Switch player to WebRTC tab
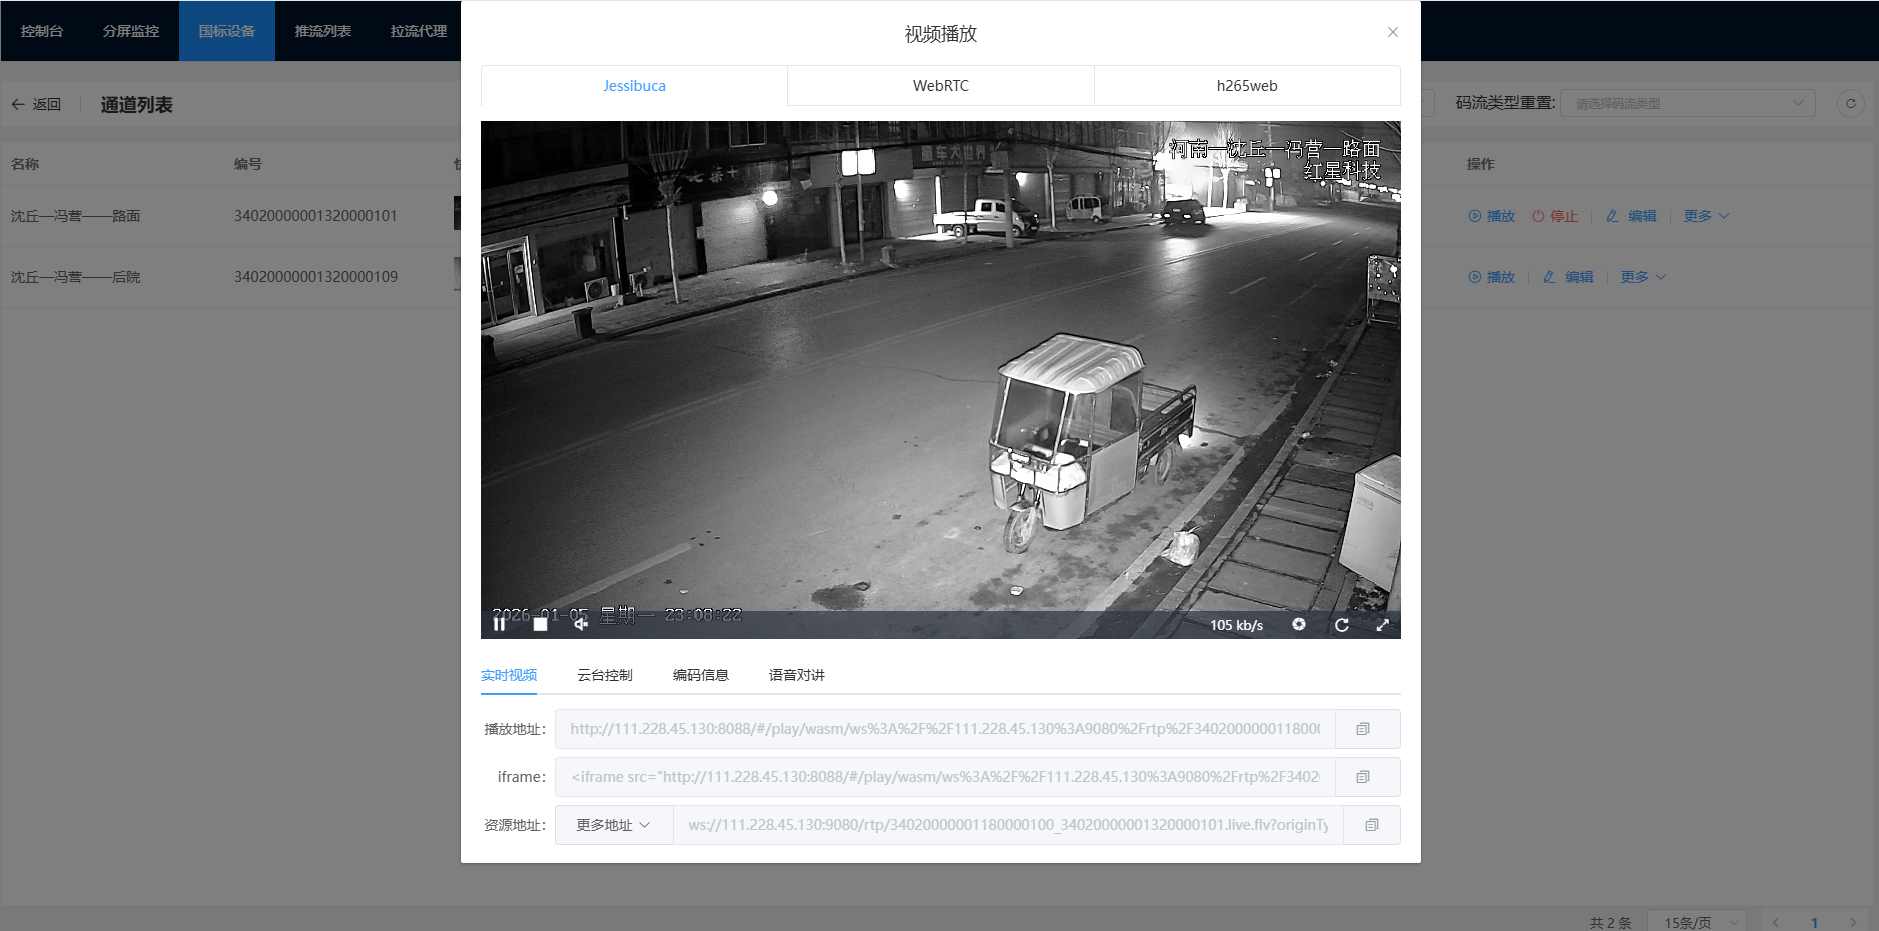1879x931 pixels. [x=940, y=86]
